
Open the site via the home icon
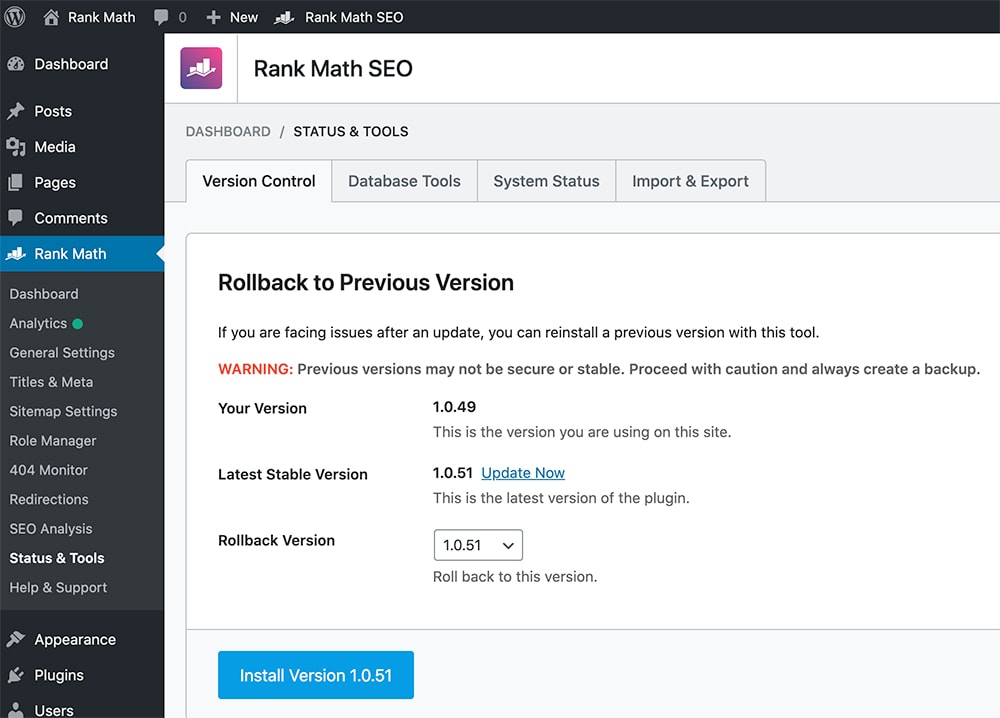(x=50, y=16)
